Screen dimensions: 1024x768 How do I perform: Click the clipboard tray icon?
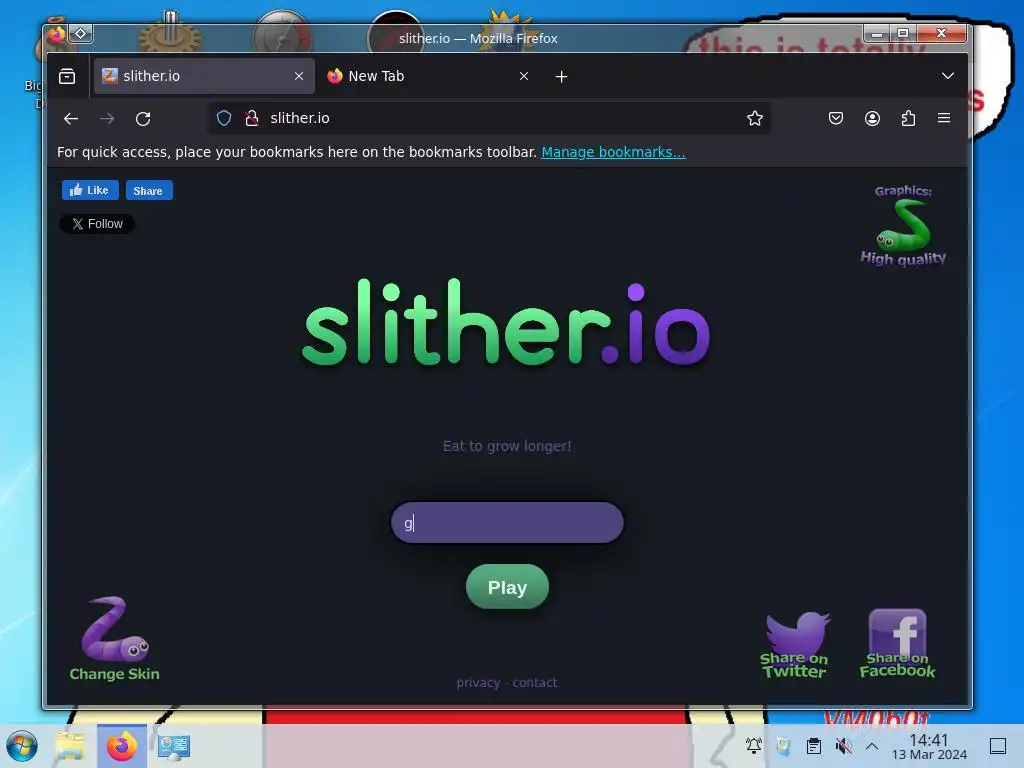[814, 745]
